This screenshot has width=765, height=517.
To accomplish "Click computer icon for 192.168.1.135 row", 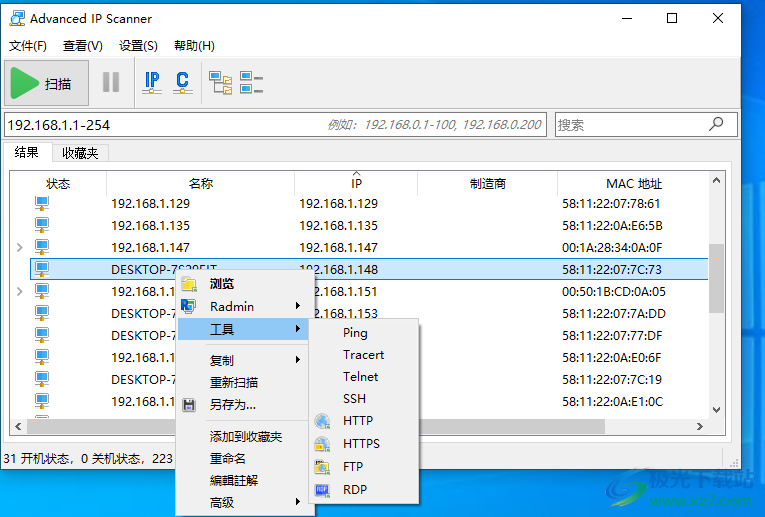I will 42,225.
